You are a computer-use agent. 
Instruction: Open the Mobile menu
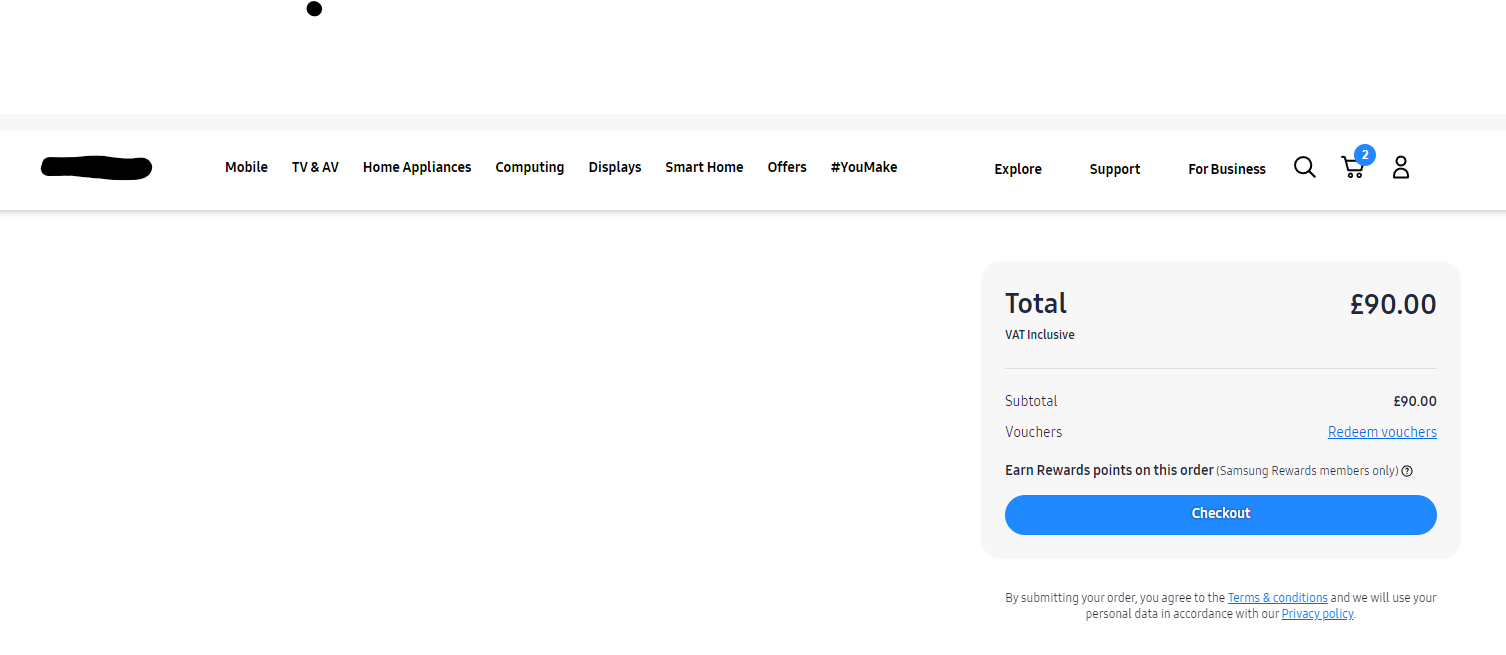[246, 167]
